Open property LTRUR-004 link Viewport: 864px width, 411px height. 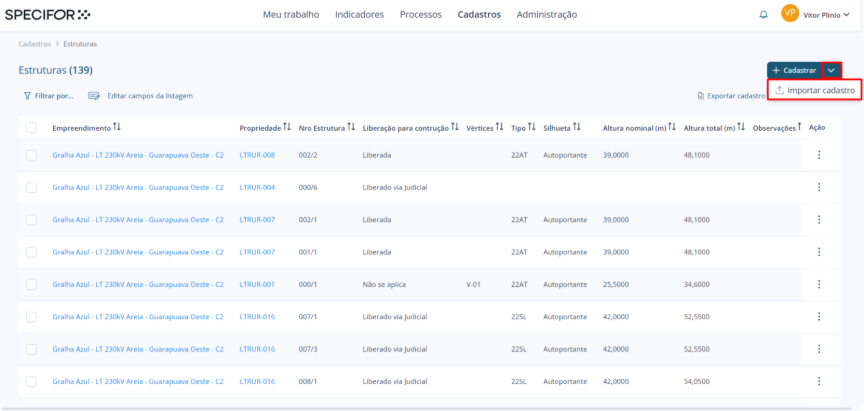[x=257, y=187]
